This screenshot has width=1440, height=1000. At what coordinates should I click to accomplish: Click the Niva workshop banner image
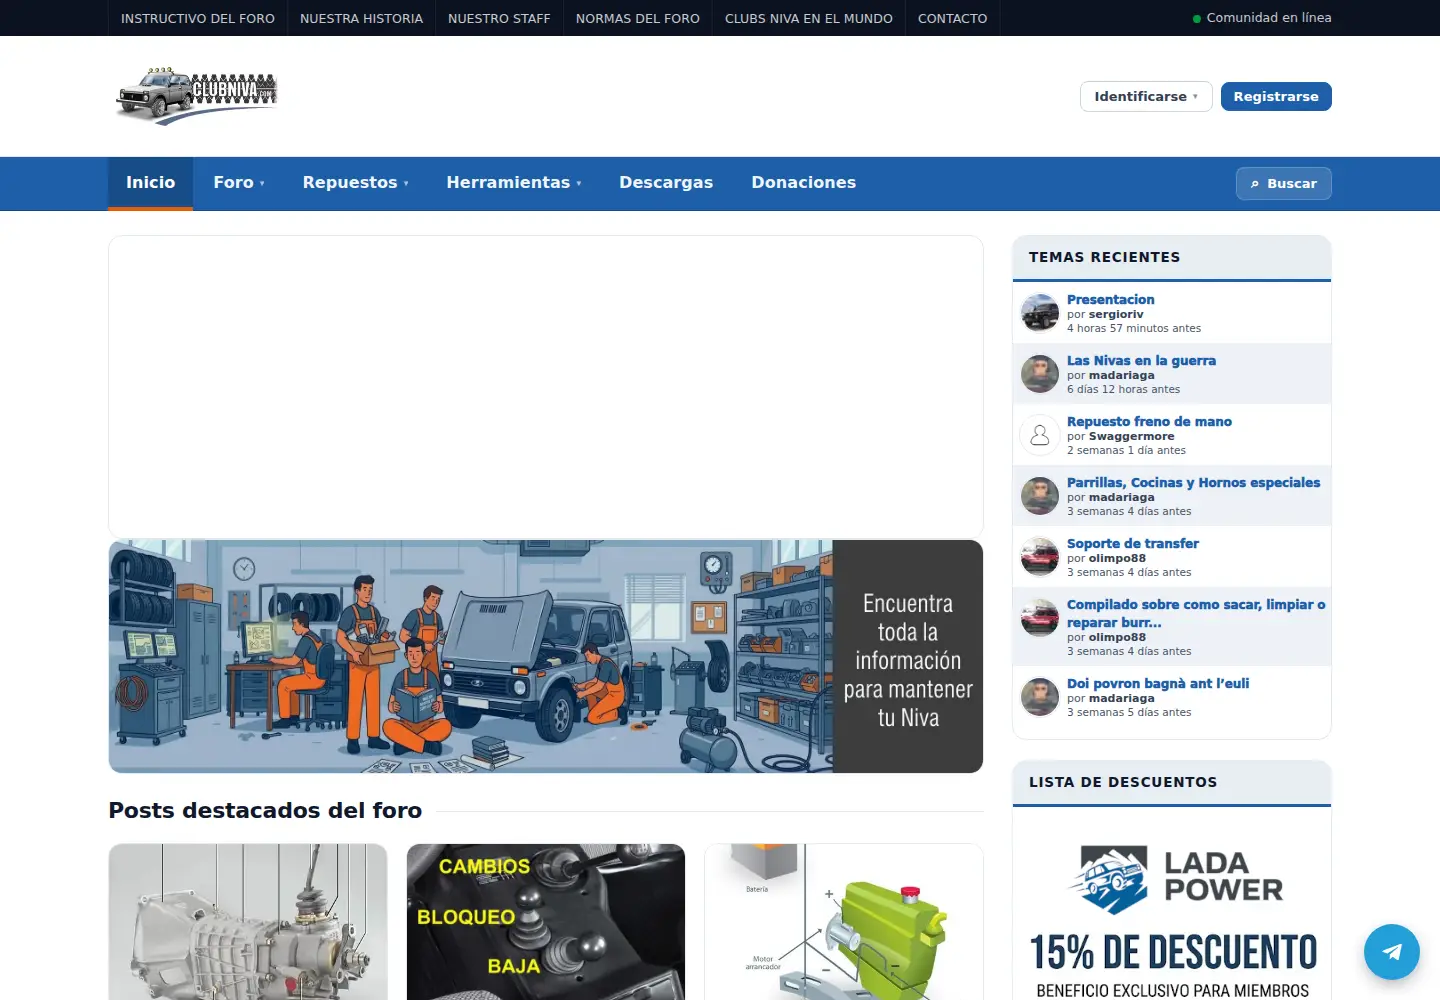[x=546, y=656]
